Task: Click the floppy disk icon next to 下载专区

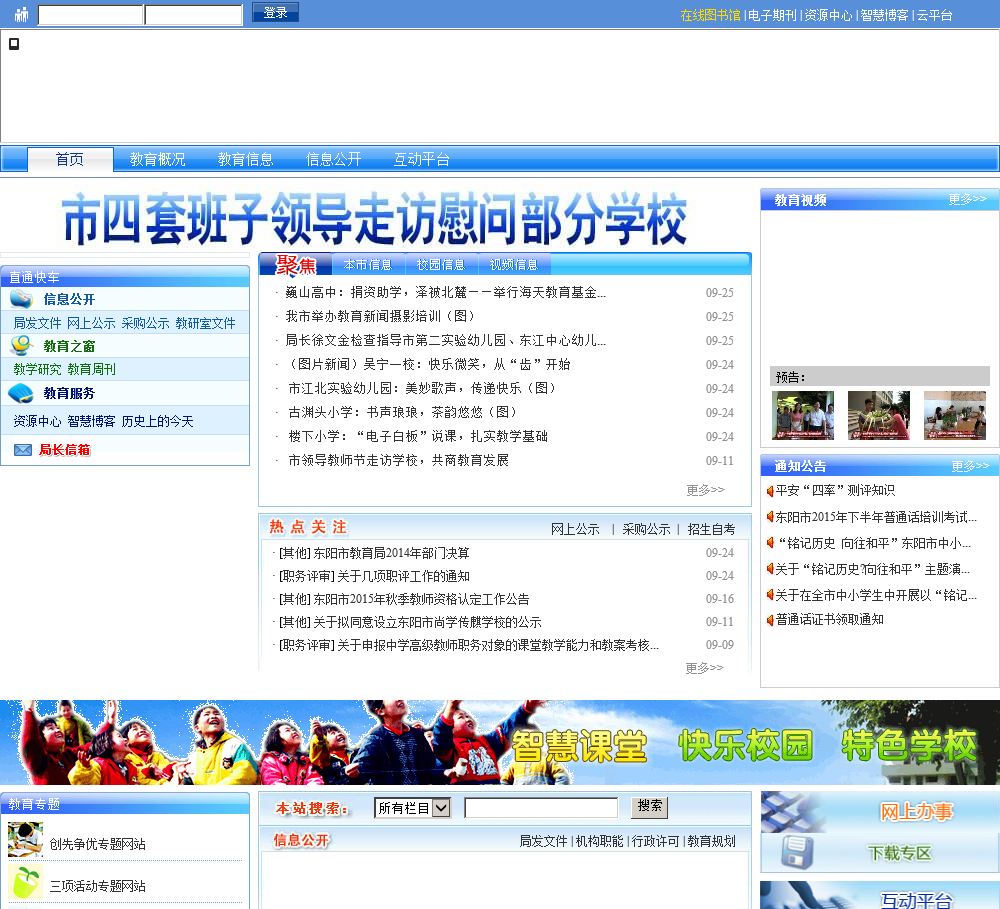Action: point(797,853)
